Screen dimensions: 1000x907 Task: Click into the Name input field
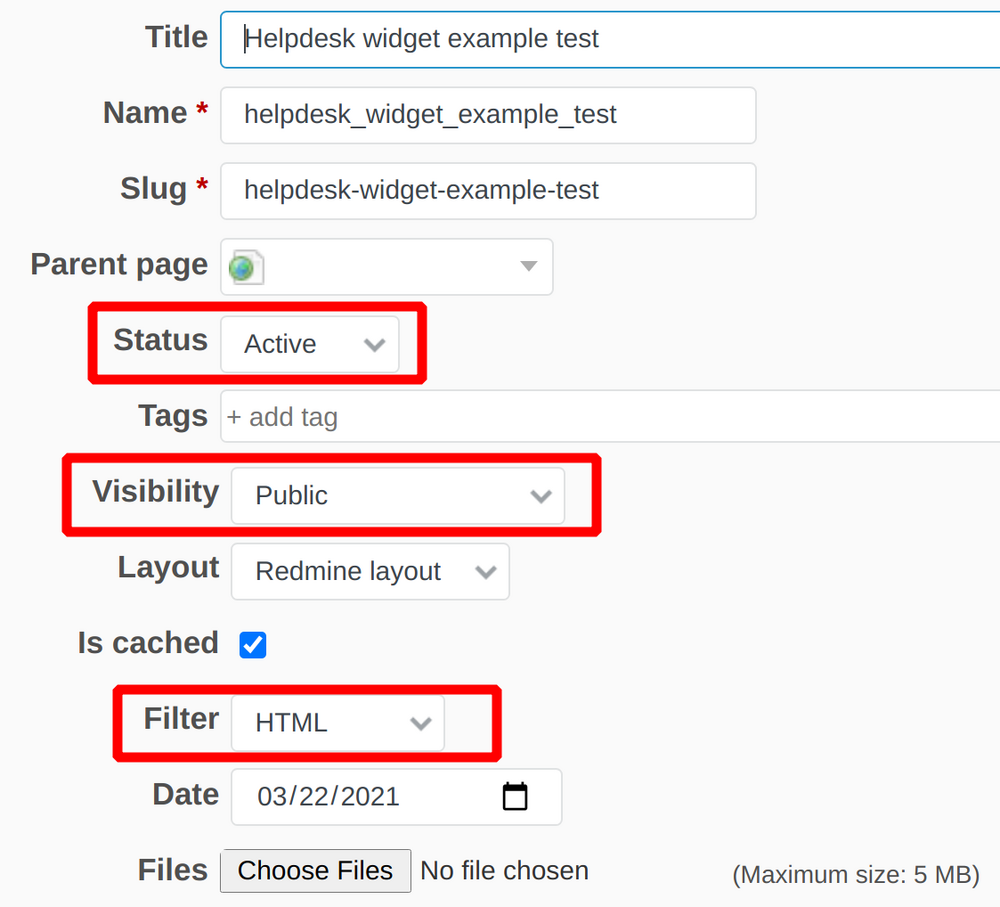point(488,115)
